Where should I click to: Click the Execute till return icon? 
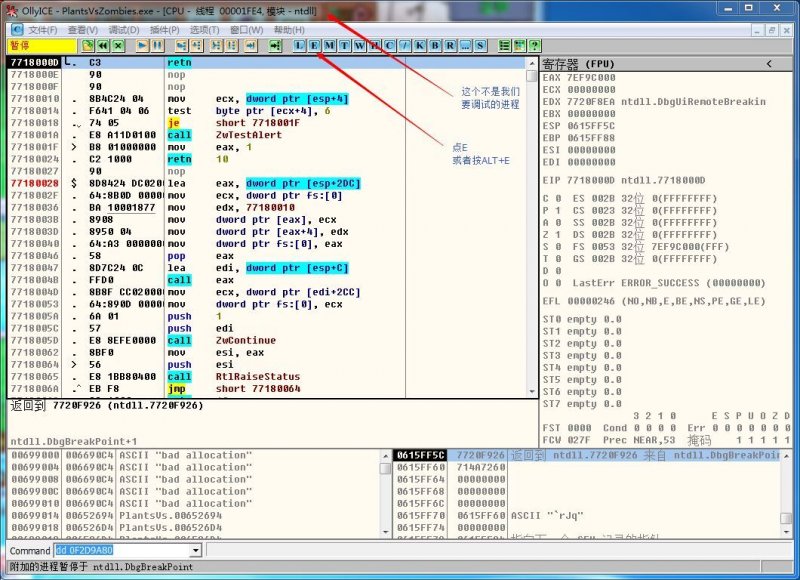coord(251,45)
